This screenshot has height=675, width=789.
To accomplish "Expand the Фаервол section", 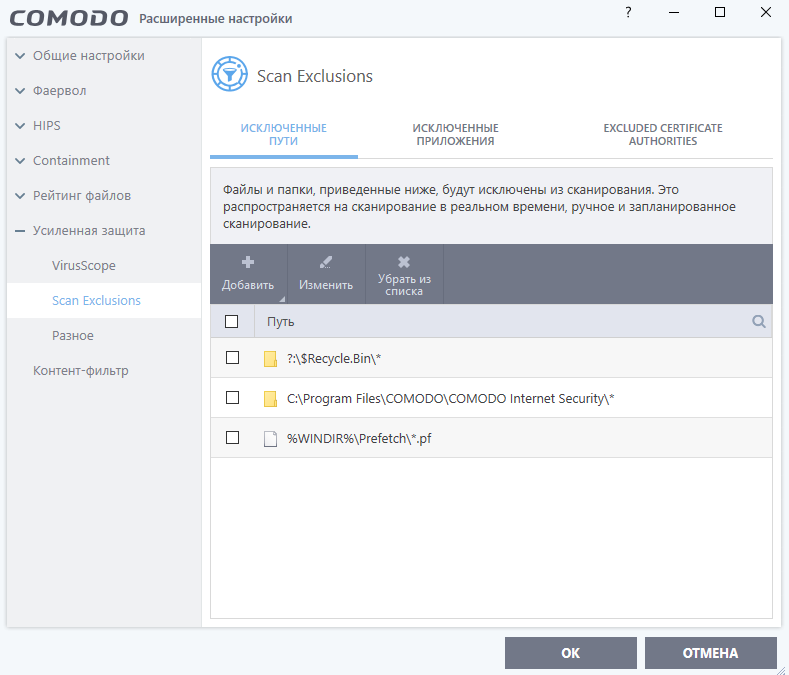I will point(20,91).
